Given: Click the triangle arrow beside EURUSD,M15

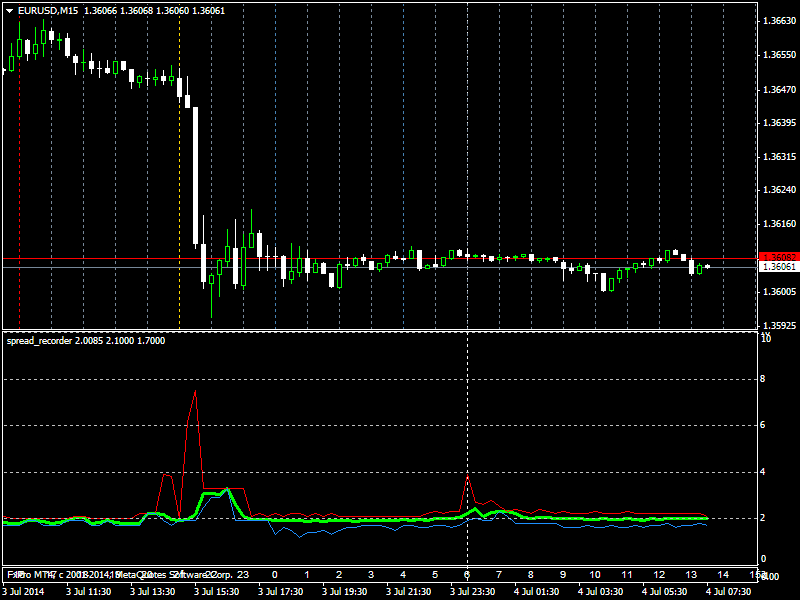Looking at the screenshot, I should point(9,10).
